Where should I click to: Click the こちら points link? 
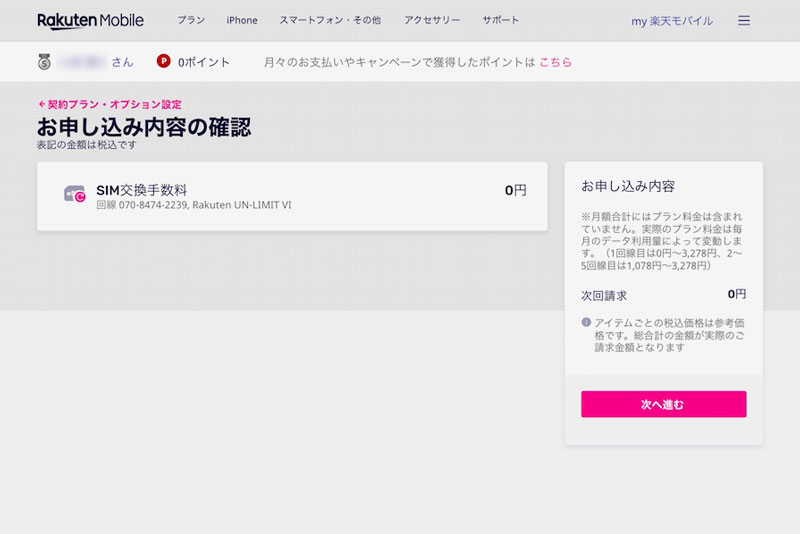(x=555, y=62)
